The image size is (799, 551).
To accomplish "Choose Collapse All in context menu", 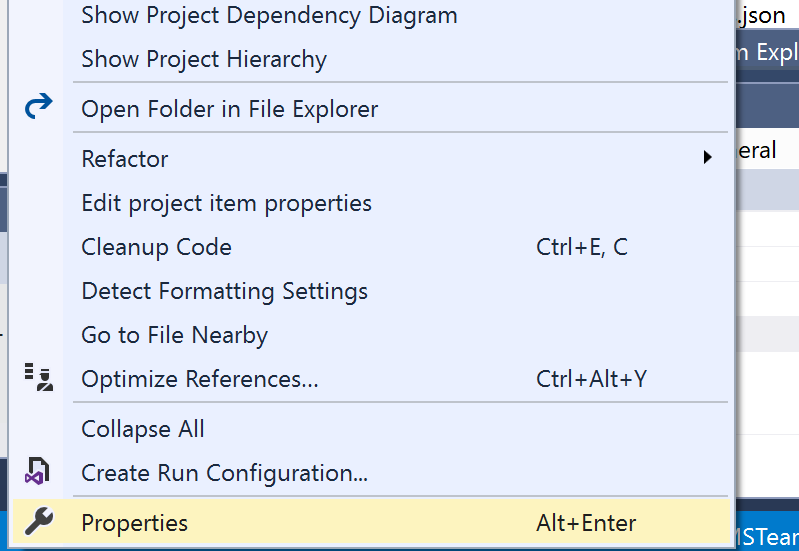I will click(x=142, y=429).
